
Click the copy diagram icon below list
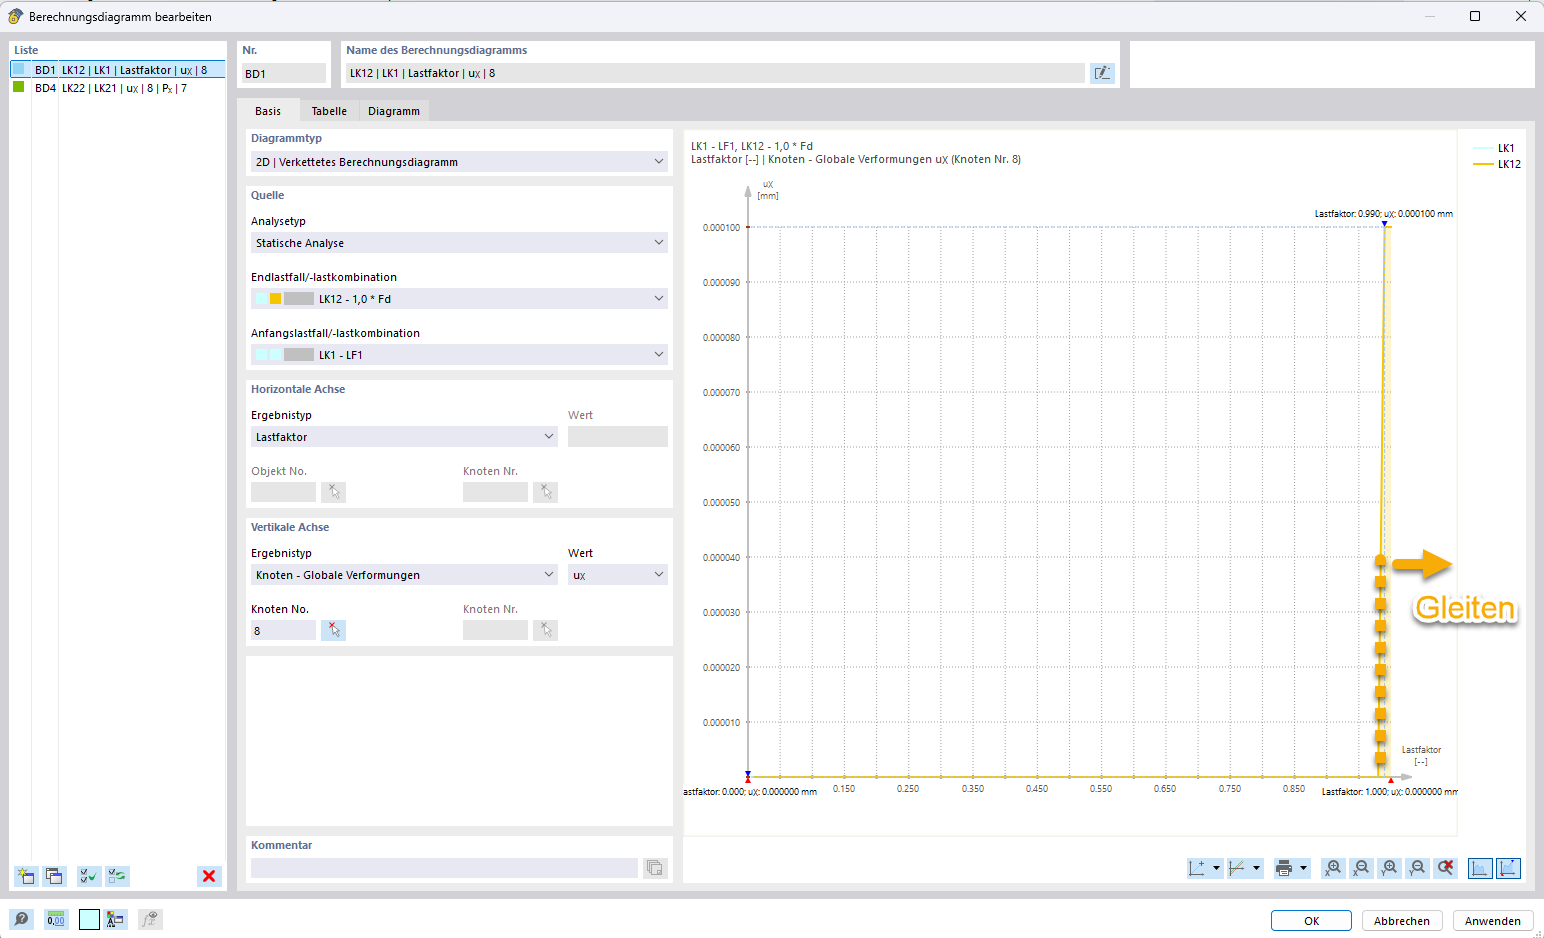coord(54,876)
